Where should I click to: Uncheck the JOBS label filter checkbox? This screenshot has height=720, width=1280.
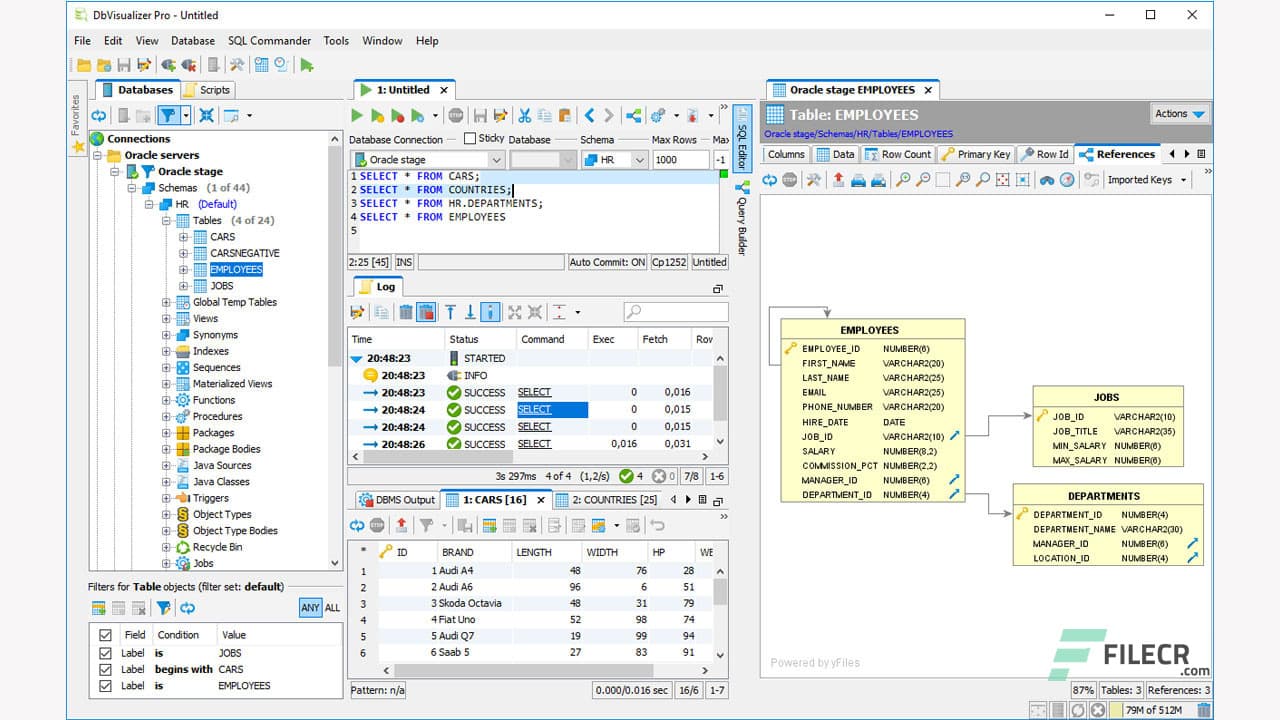coord(105,653)
